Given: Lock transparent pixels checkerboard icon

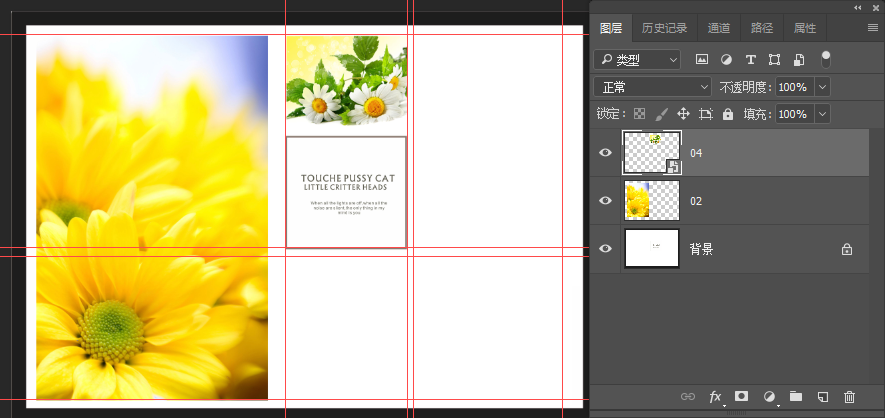Looking at the screenshot, I should (x=639, y=114).
